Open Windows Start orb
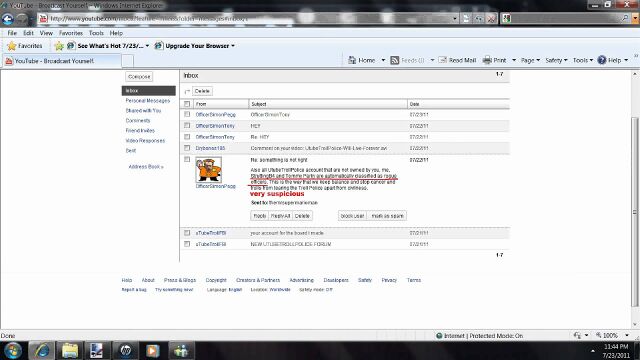Image resolution: width=640 pixels, height=360 pixels. 13,351
